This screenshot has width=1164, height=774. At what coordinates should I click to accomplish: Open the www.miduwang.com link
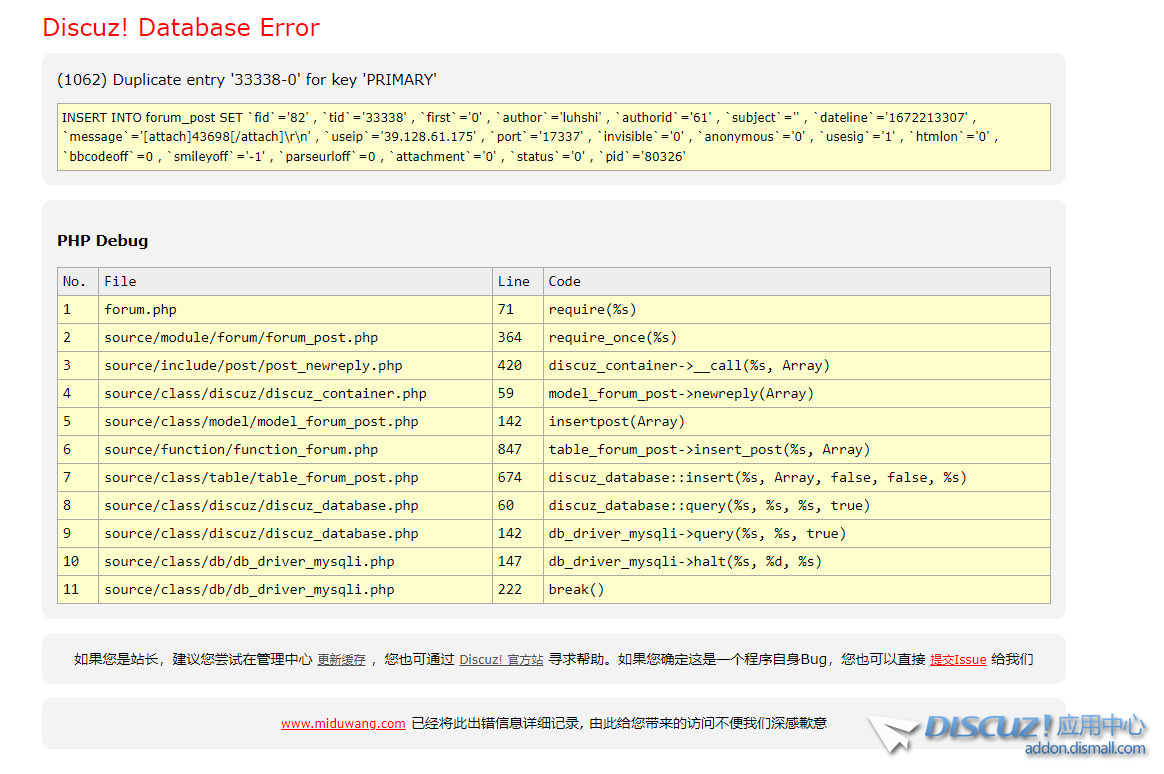343,724
